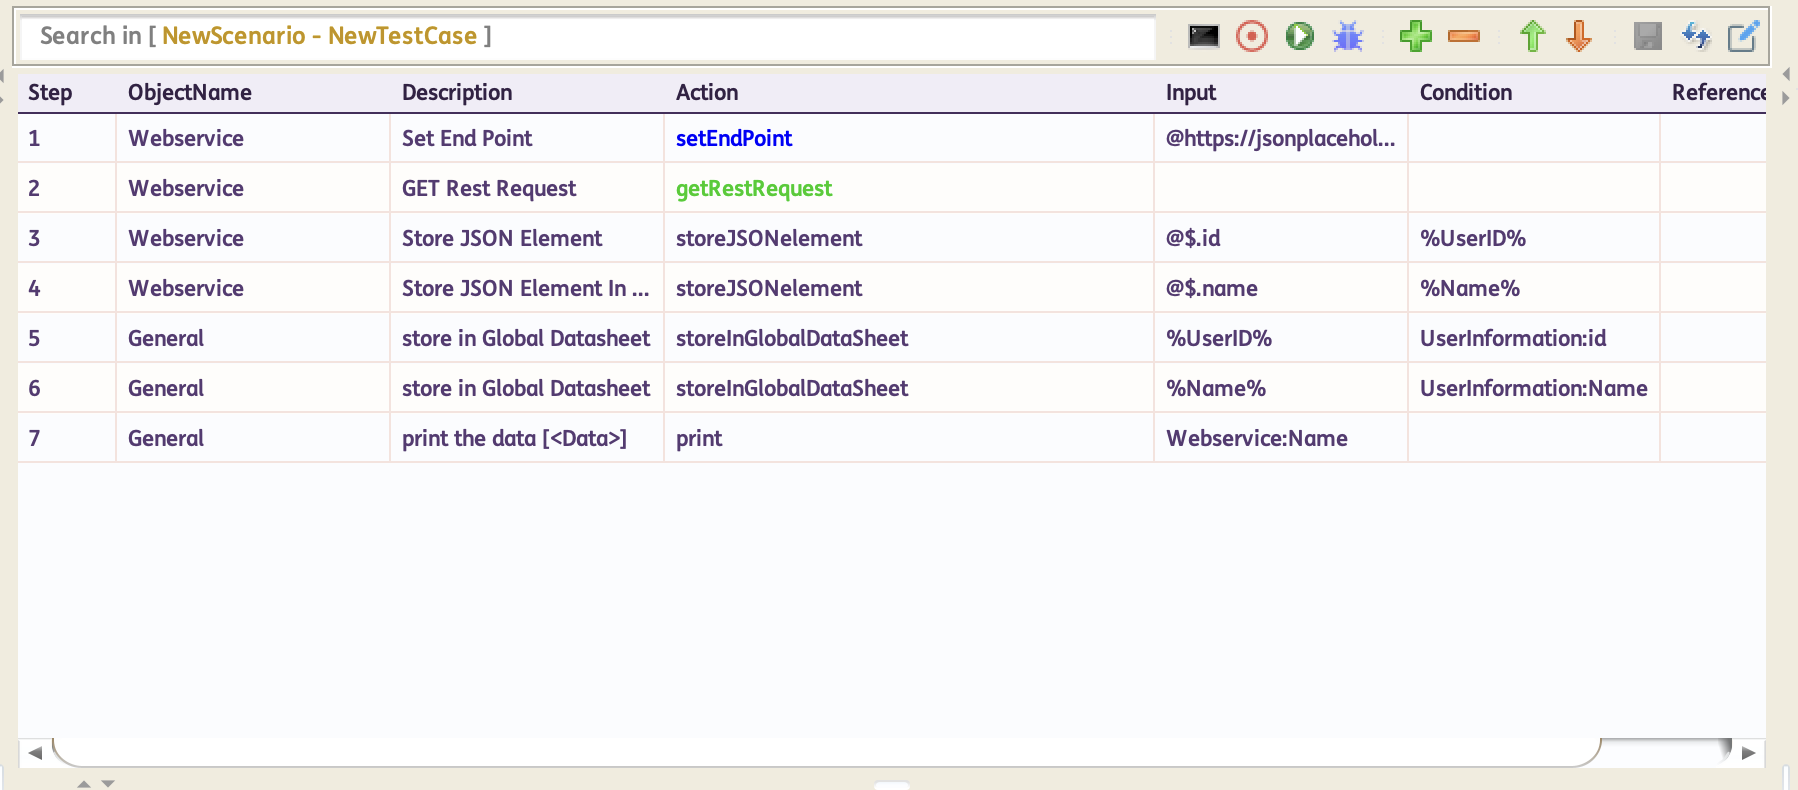Move step up with green arrow

(1531, 37)
